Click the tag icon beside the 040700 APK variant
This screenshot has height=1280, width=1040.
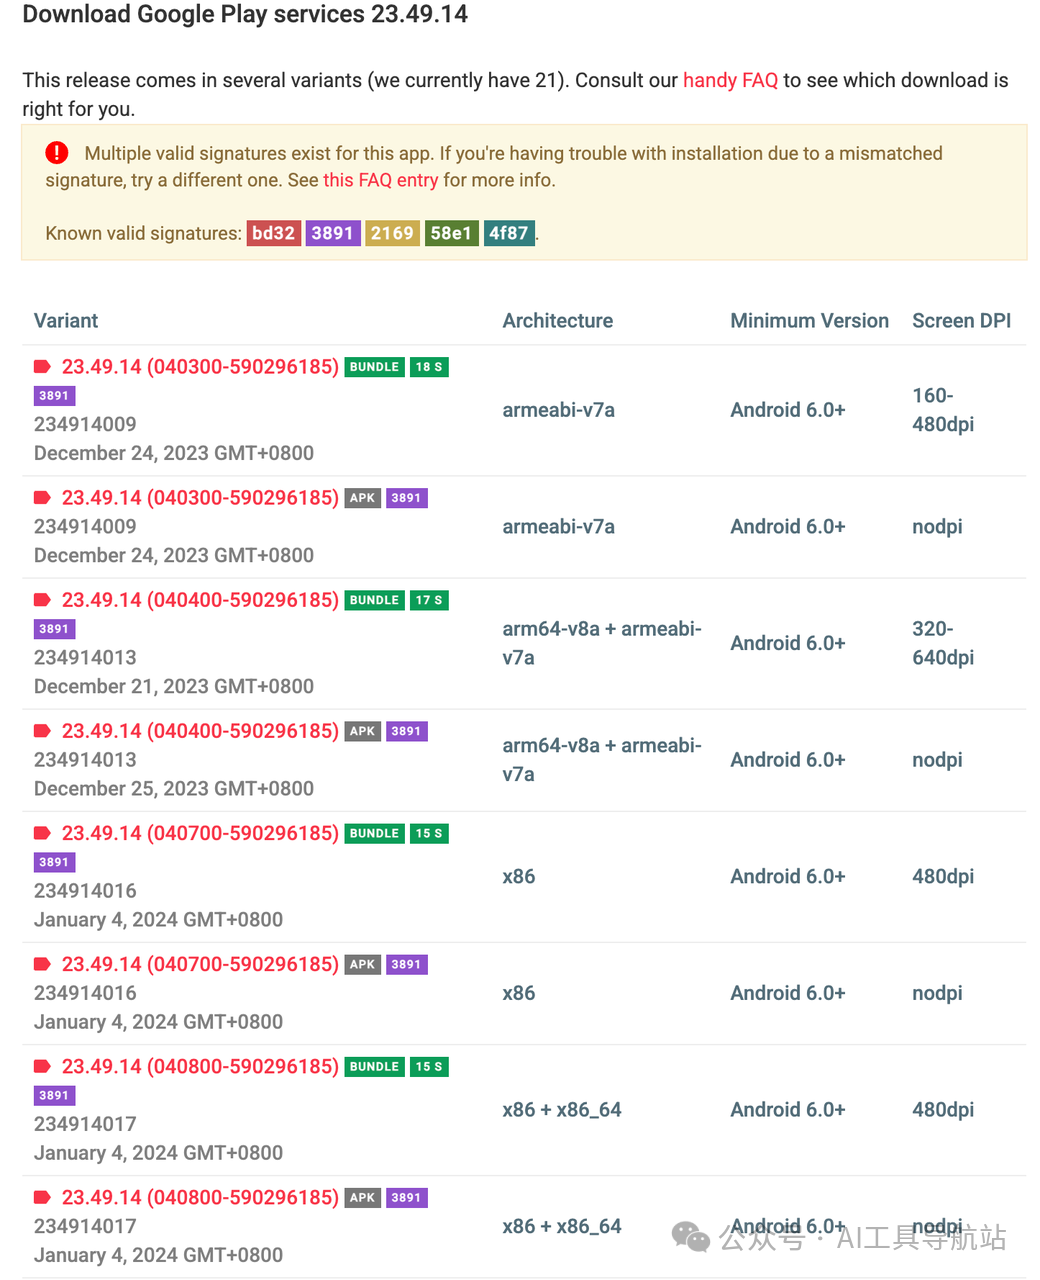(42, 964)
